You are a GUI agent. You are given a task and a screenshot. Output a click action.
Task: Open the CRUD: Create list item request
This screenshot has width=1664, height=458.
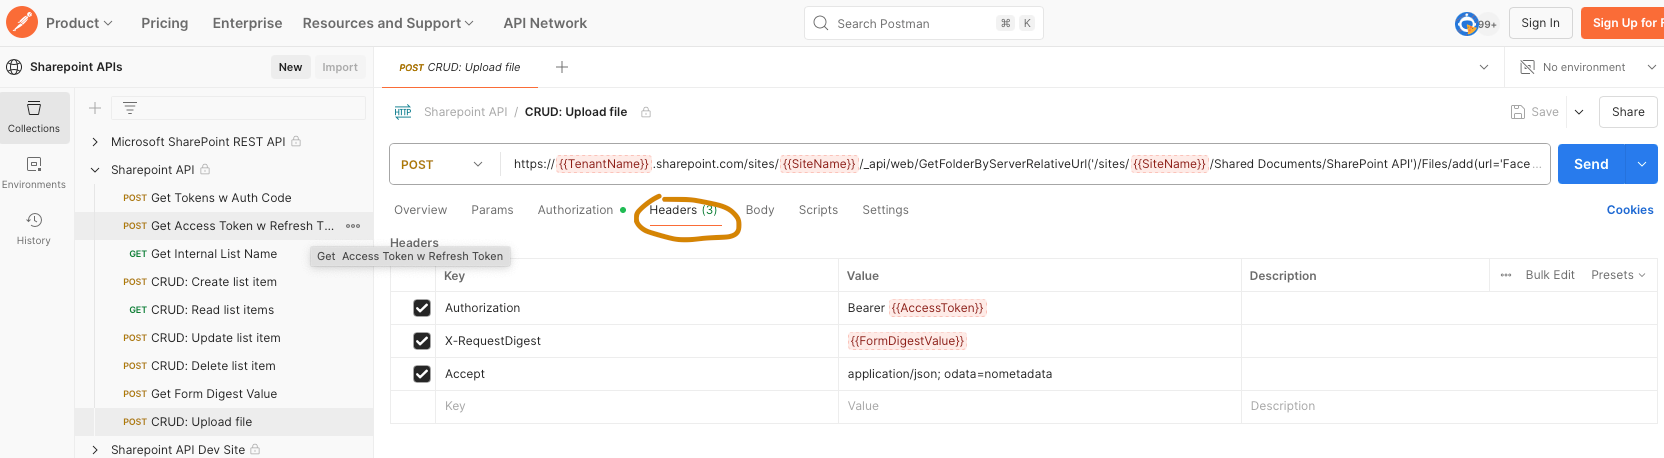(213, 282)
